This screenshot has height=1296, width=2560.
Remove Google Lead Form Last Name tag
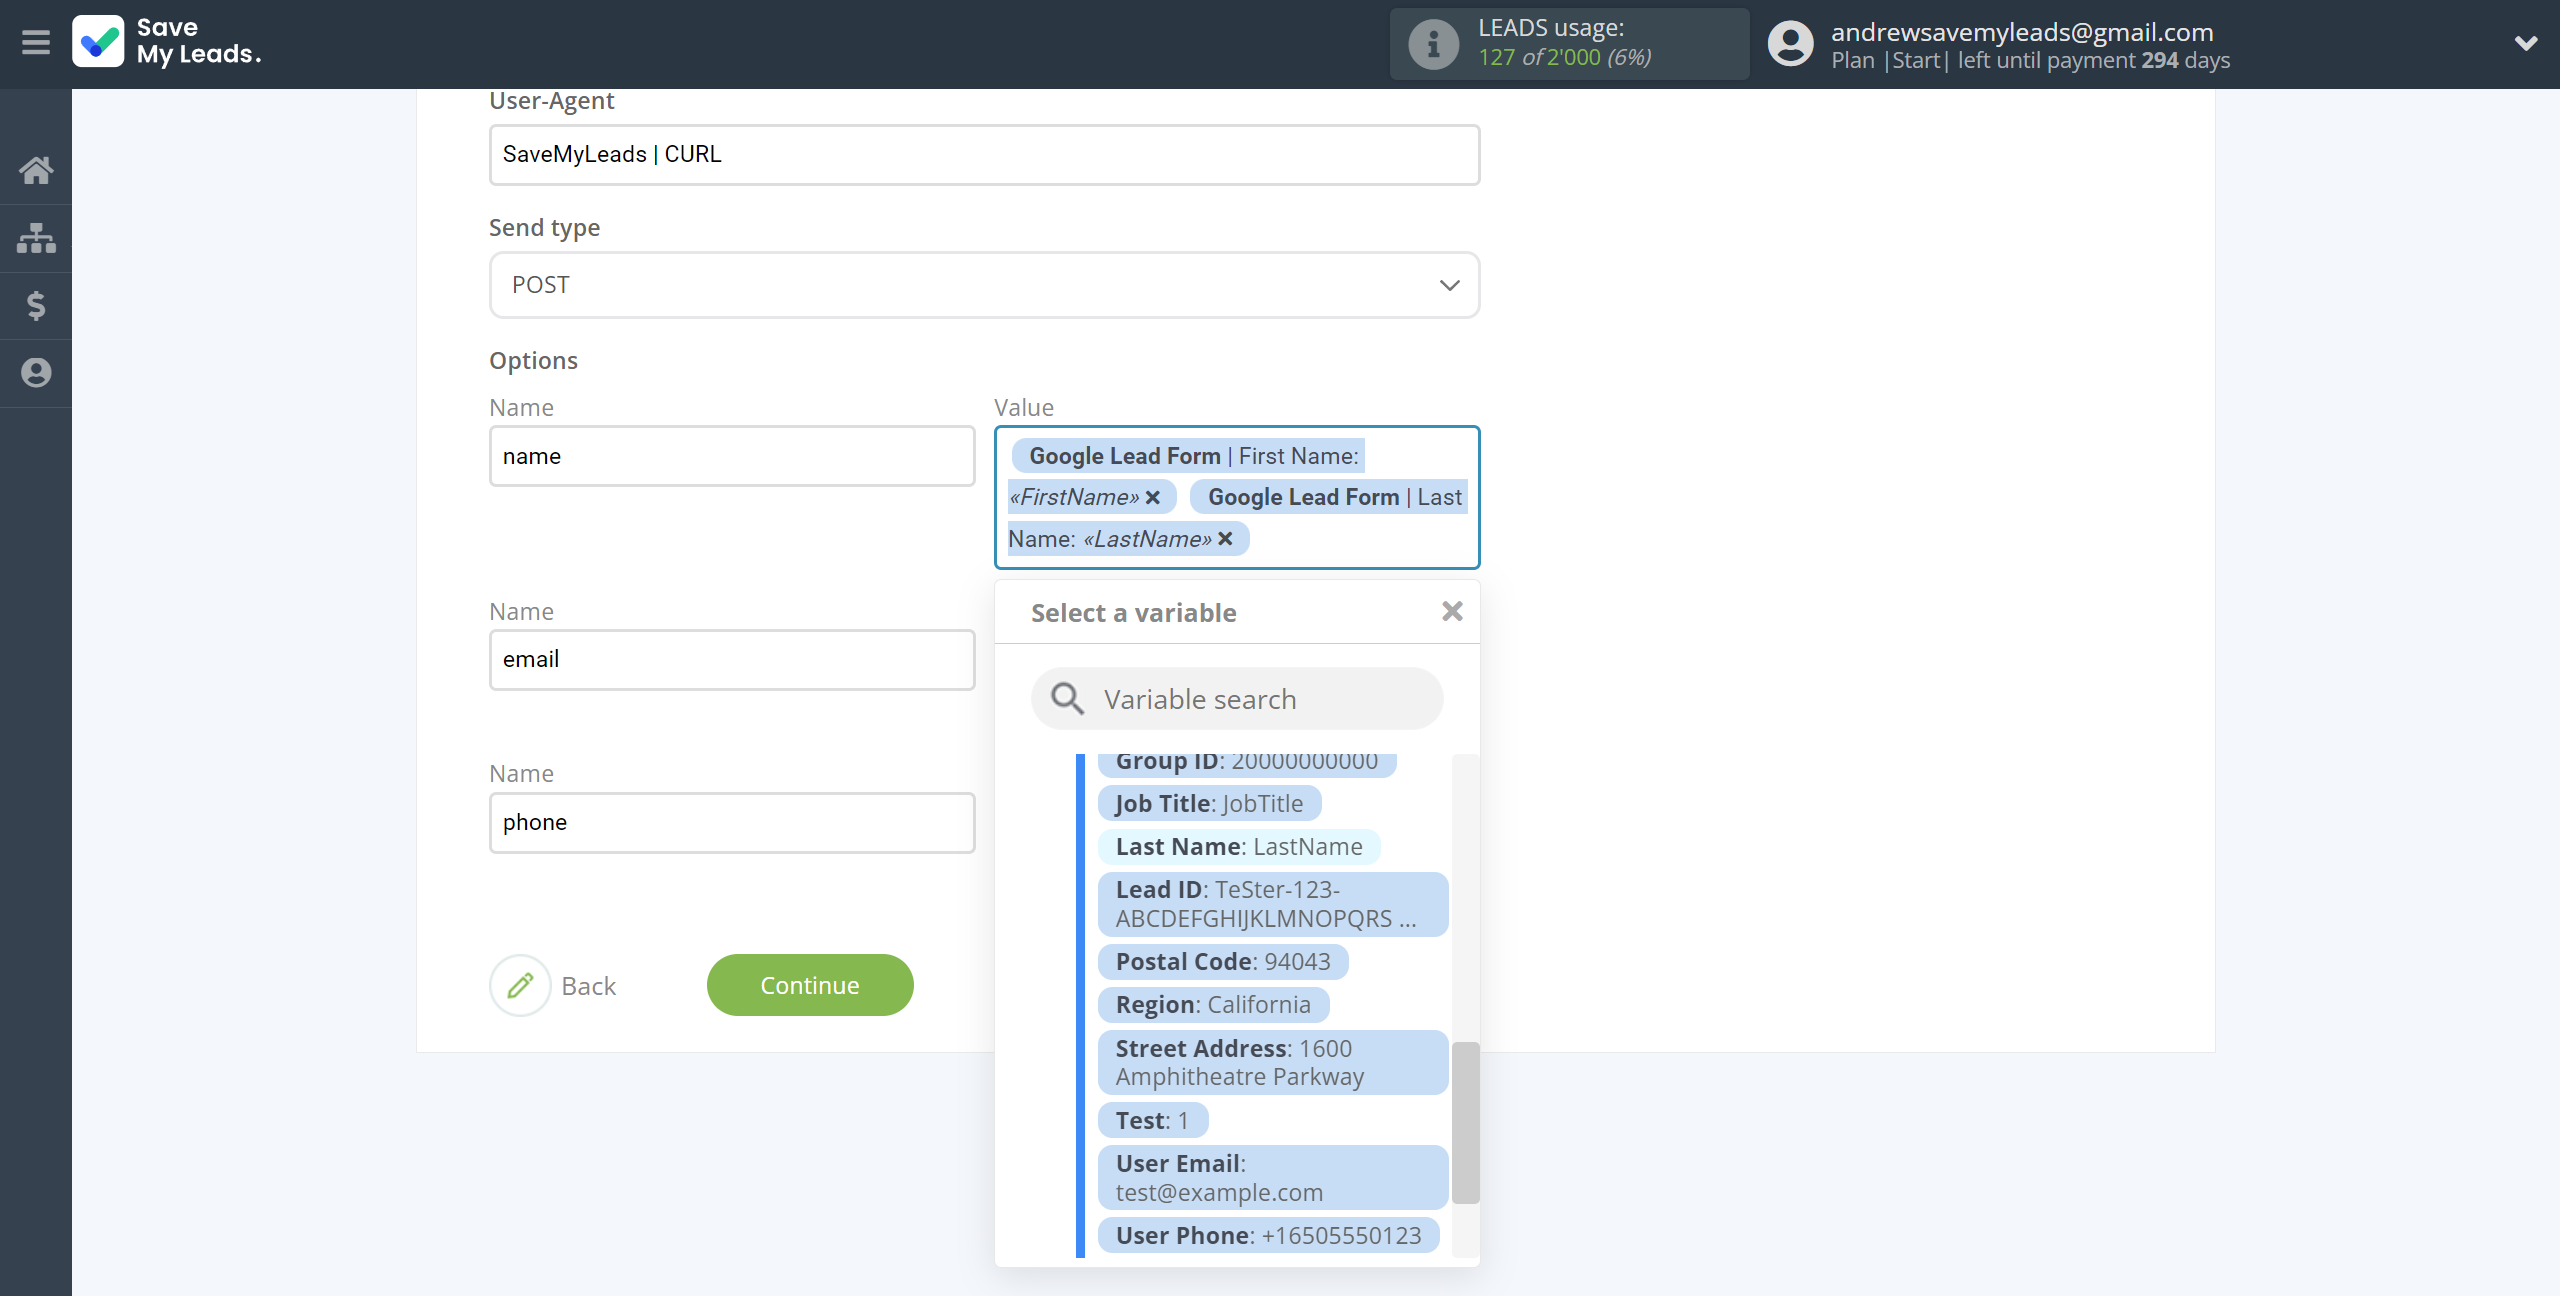click(1226, 537)
